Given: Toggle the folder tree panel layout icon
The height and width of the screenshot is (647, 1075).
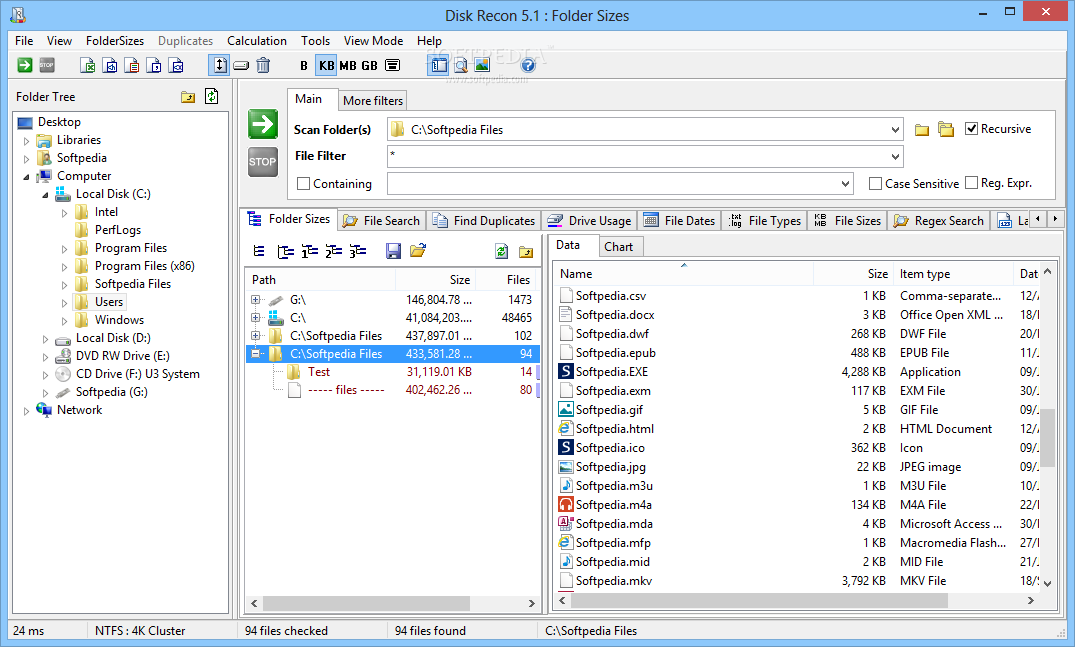Looking at the screenshot, I should [439, 65].
